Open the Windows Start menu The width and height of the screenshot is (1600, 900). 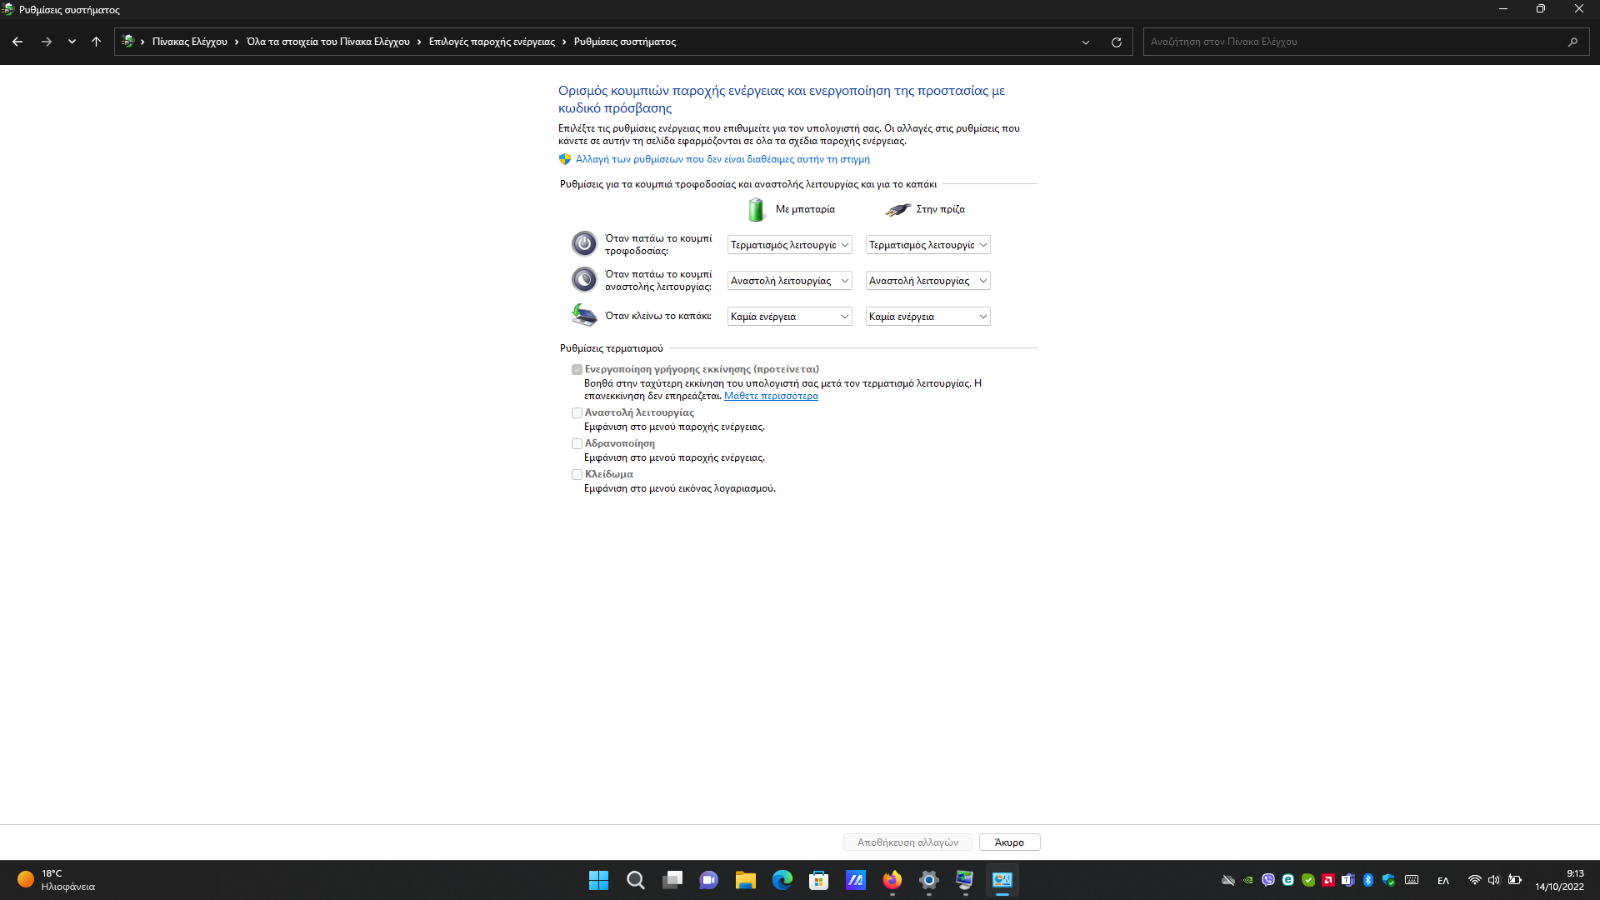[x=598, y=880]
